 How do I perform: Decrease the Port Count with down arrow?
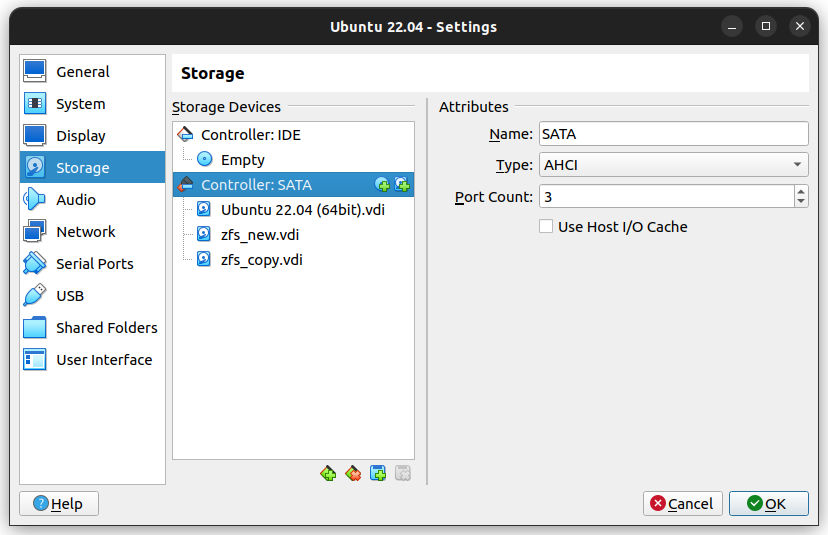point(801,202)
